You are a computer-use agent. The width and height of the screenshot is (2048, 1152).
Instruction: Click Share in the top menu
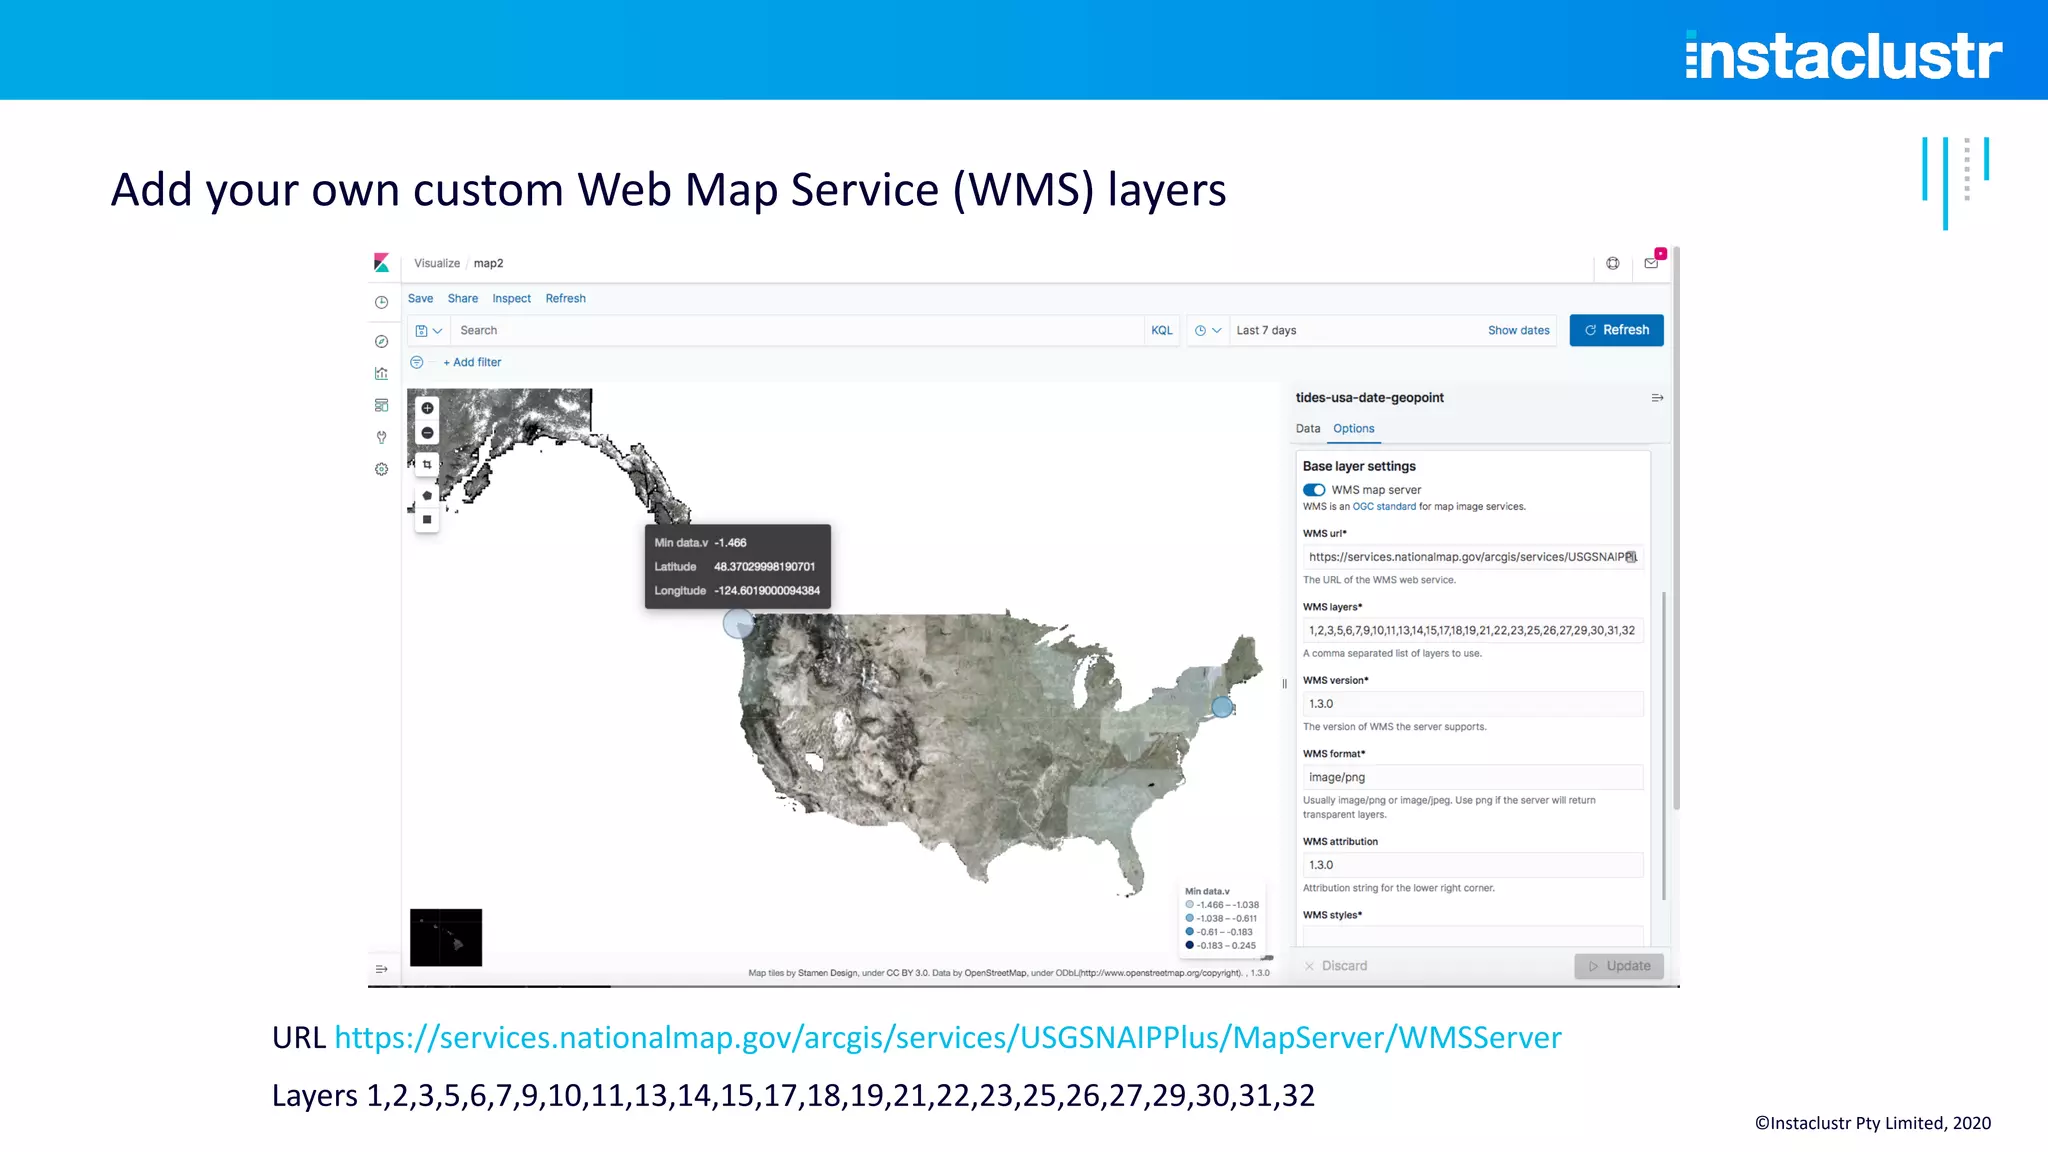(463, 298)
